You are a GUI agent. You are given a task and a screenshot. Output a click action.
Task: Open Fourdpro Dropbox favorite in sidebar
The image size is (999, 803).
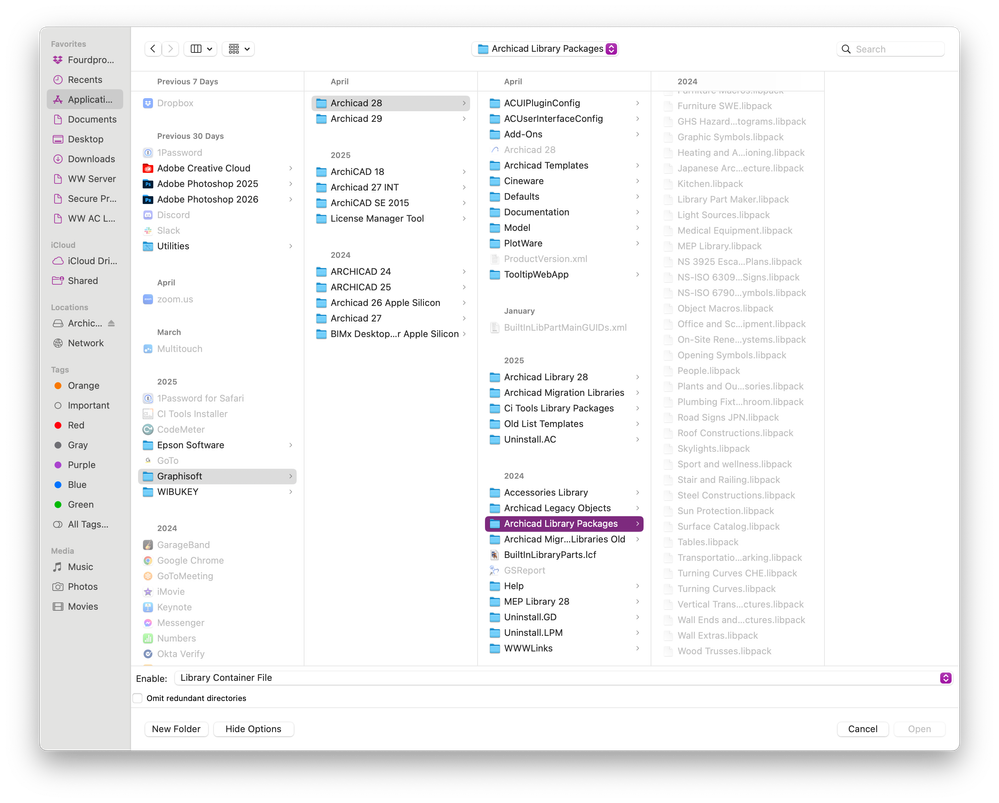85,60
